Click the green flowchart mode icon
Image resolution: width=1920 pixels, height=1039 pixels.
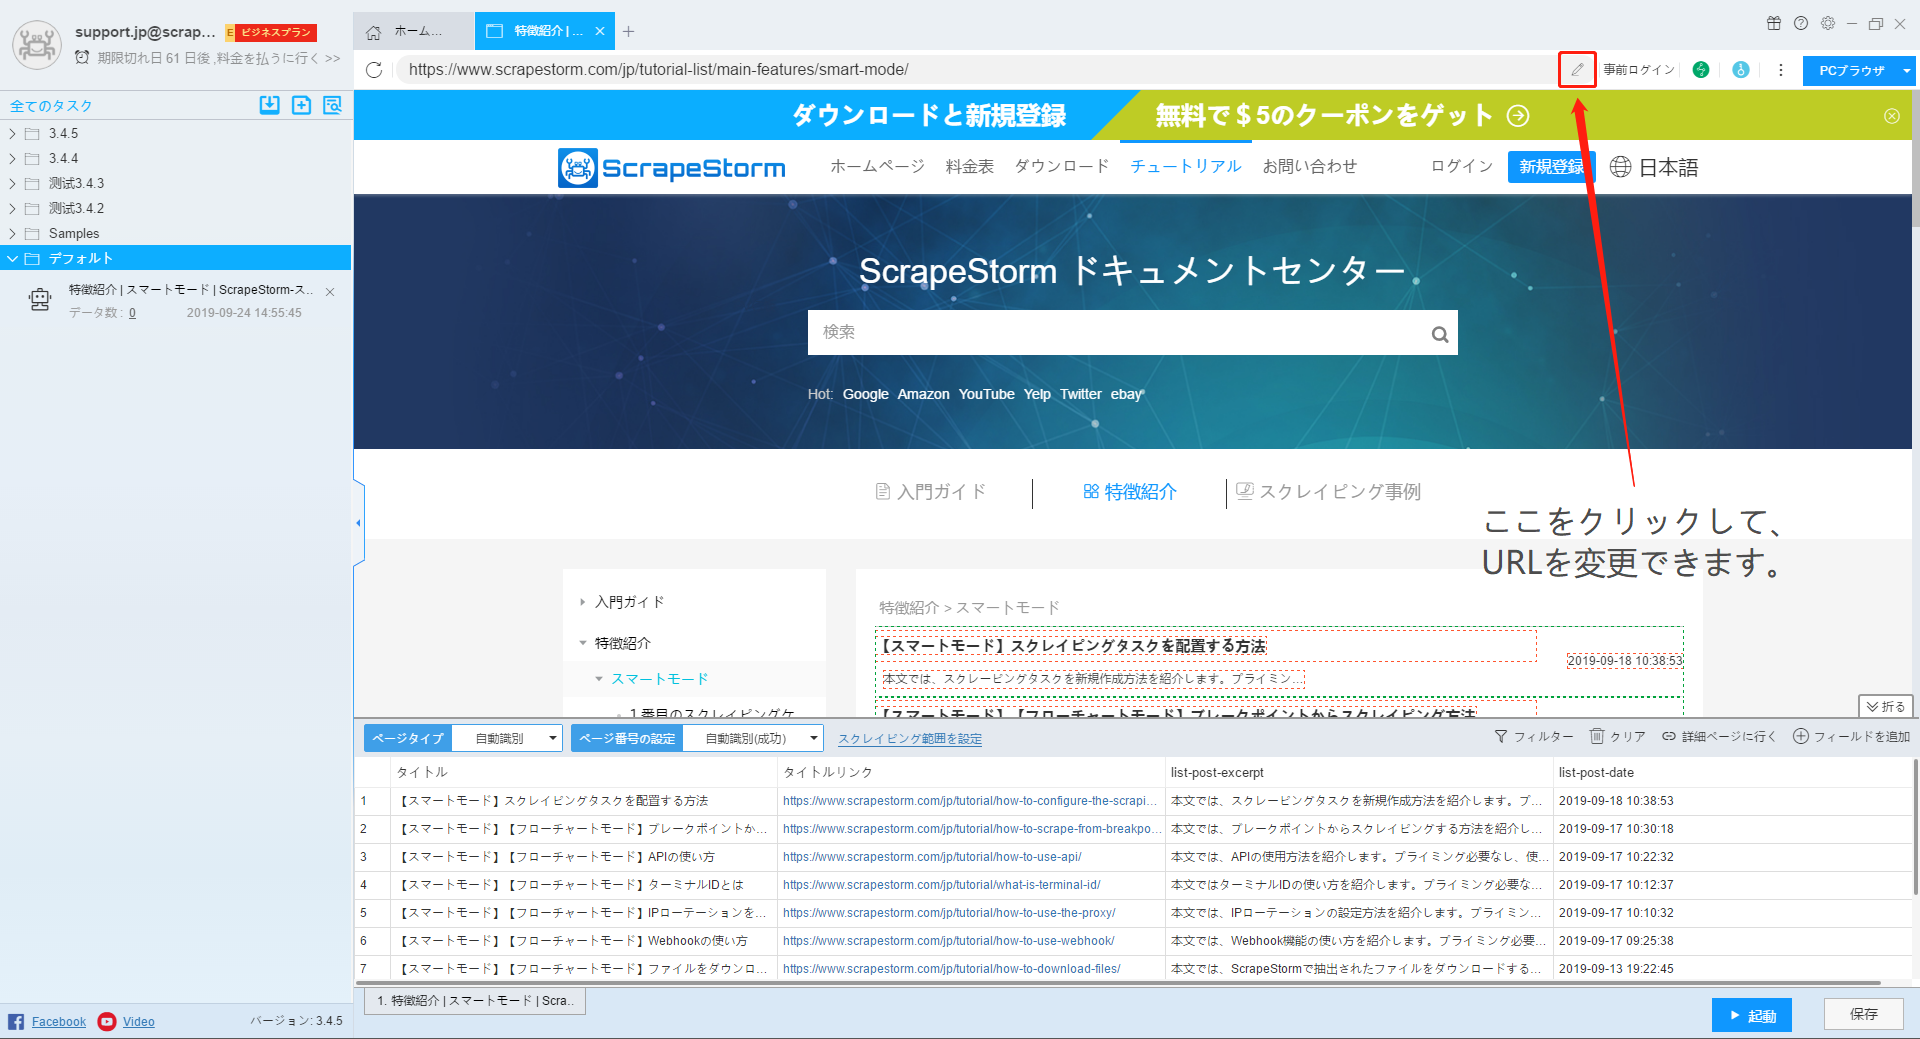point(1701,70)
